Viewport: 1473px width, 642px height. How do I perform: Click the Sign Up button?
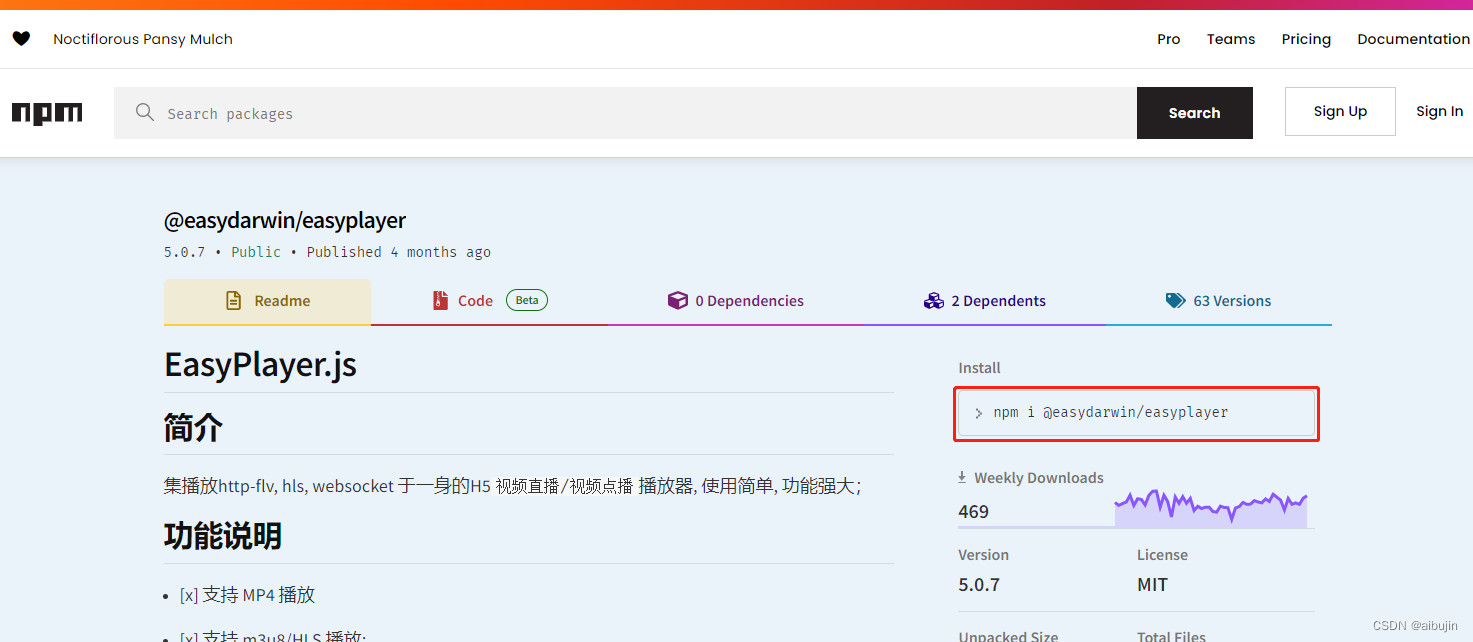click(x=1340, y=111)
